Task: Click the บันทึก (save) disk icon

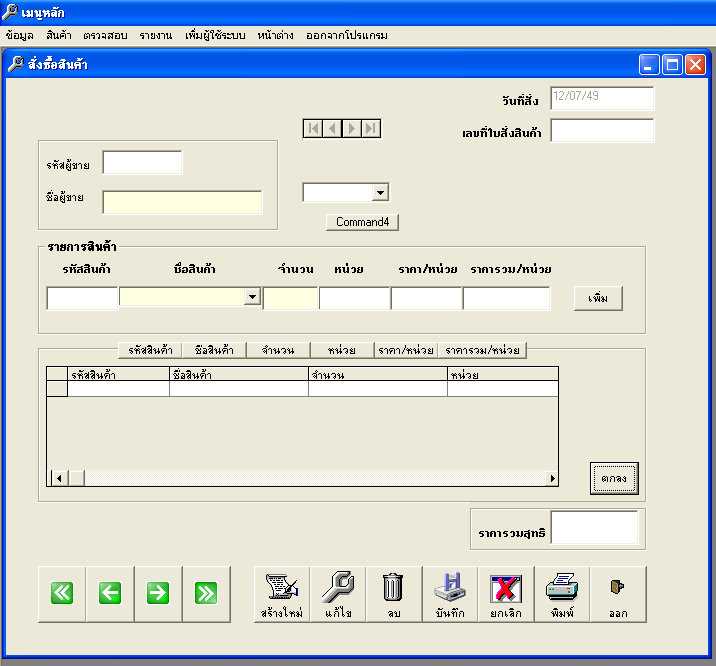Action: [450, 594]
